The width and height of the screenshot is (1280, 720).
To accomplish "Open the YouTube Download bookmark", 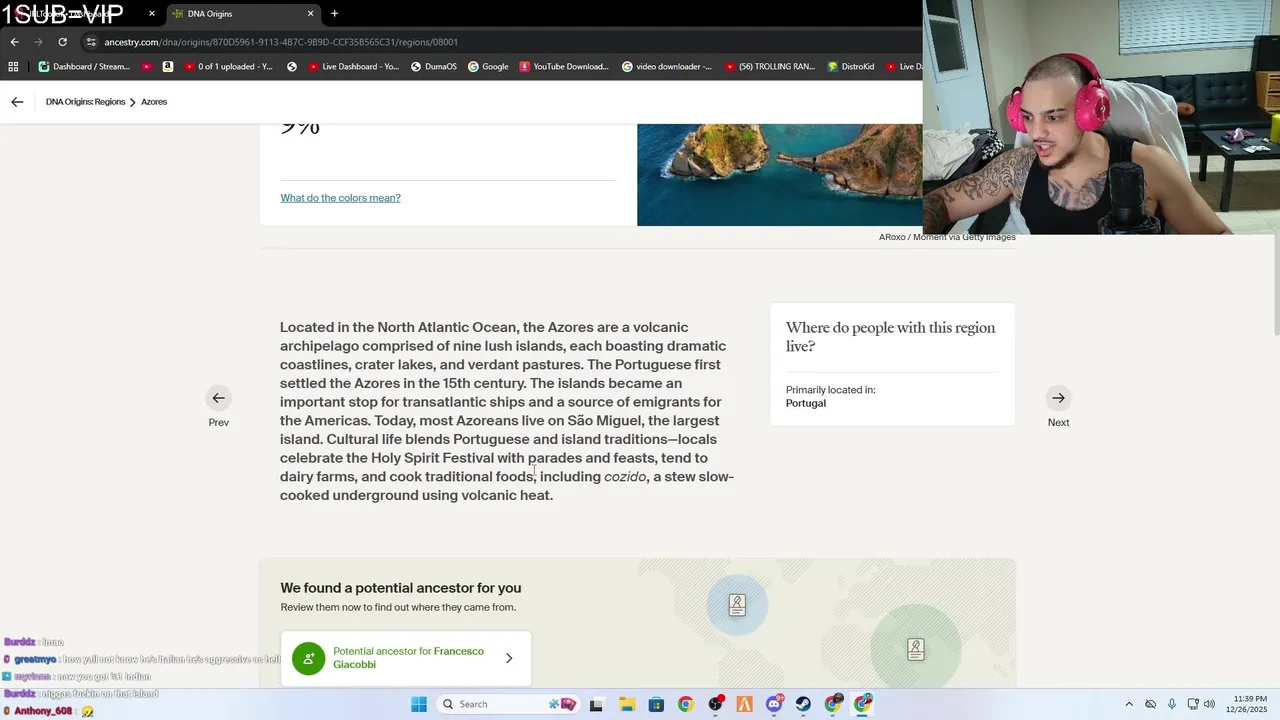I will (563, 67).
